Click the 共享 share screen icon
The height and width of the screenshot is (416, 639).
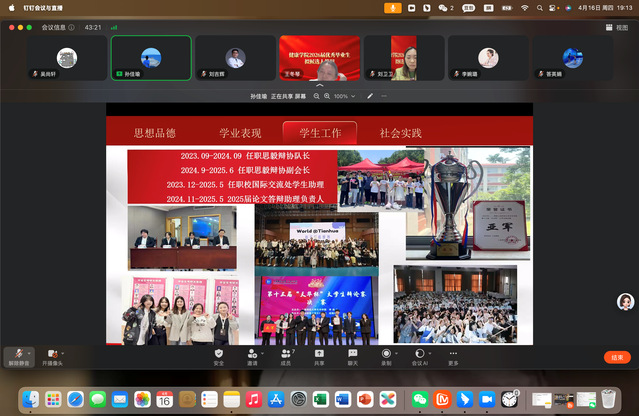[x=319, y=354]
